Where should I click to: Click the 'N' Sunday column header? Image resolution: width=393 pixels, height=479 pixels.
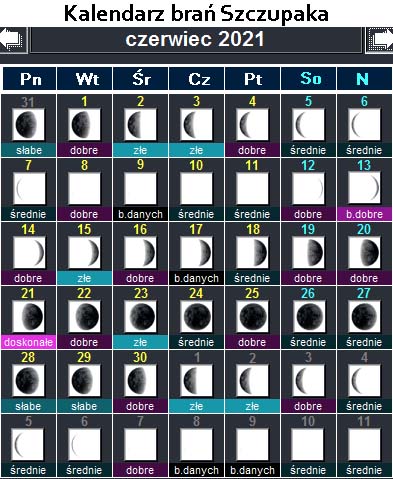(364, 79)
